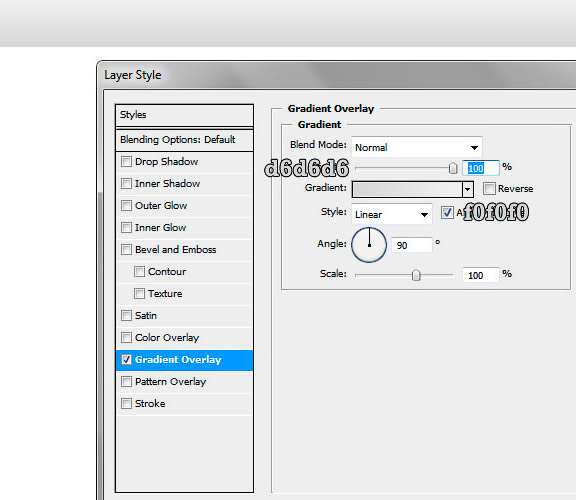Turn on the Color Overlay checkbox

[126, 338]
